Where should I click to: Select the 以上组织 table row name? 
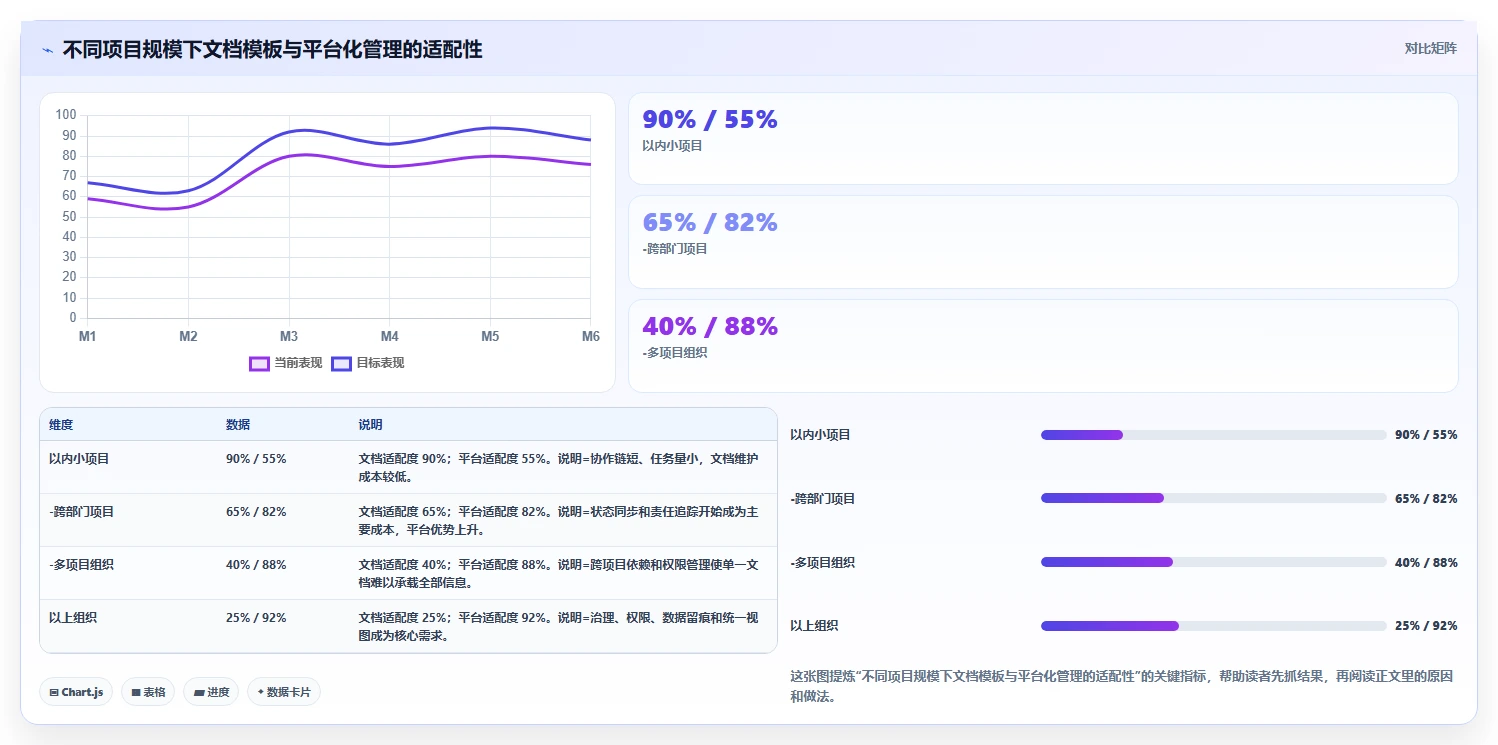(73, 618)
